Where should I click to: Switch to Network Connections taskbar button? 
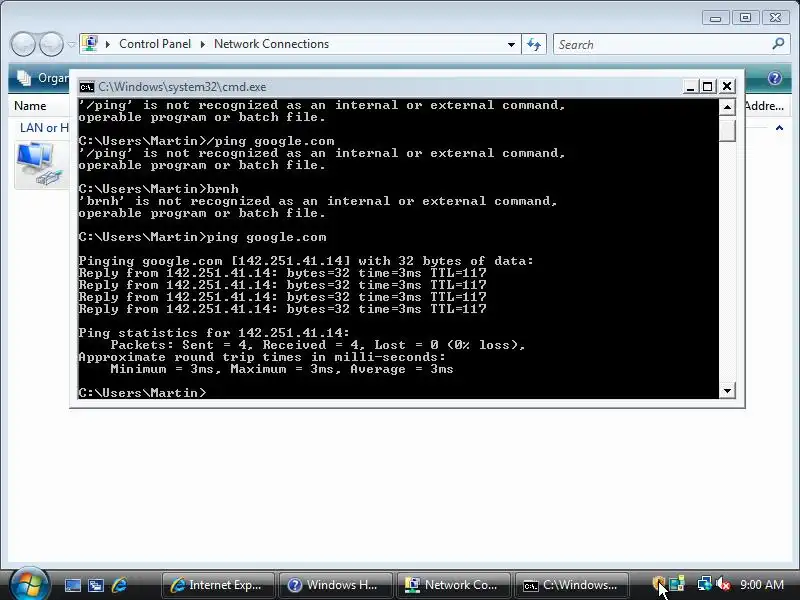tap(453, 585)
